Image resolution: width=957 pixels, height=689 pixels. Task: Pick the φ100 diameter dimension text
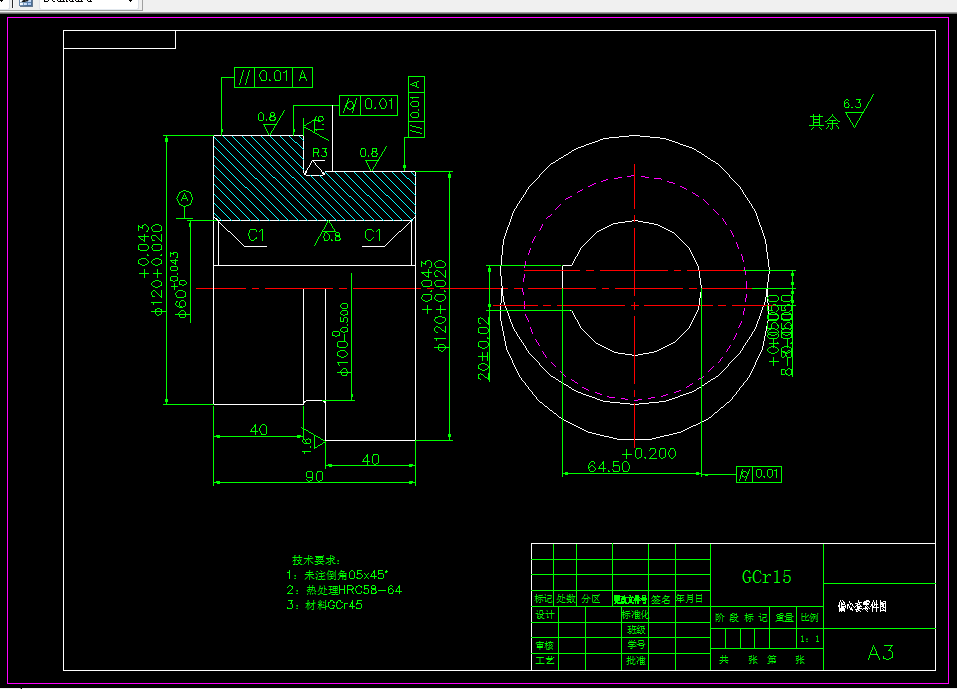click(x=342, y=339)
